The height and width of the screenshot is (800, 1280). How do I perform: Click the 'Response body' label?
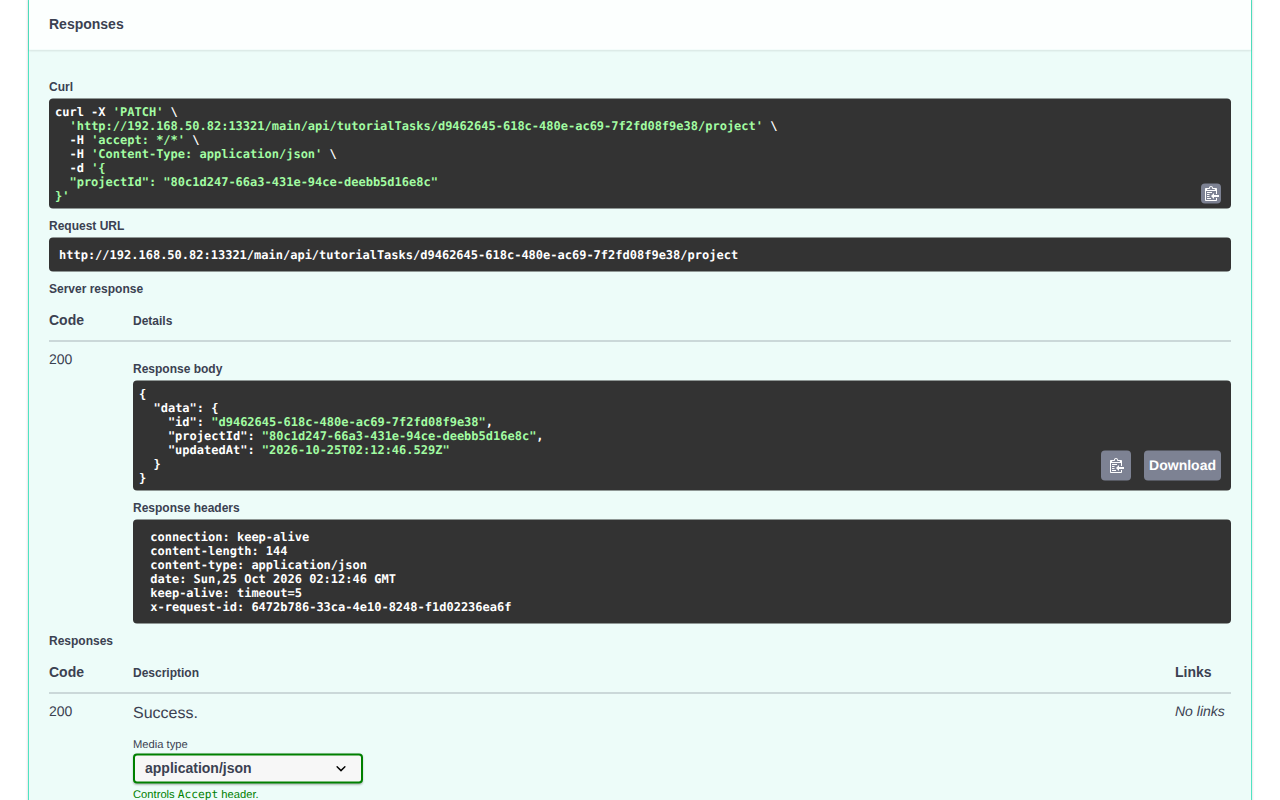178,369
